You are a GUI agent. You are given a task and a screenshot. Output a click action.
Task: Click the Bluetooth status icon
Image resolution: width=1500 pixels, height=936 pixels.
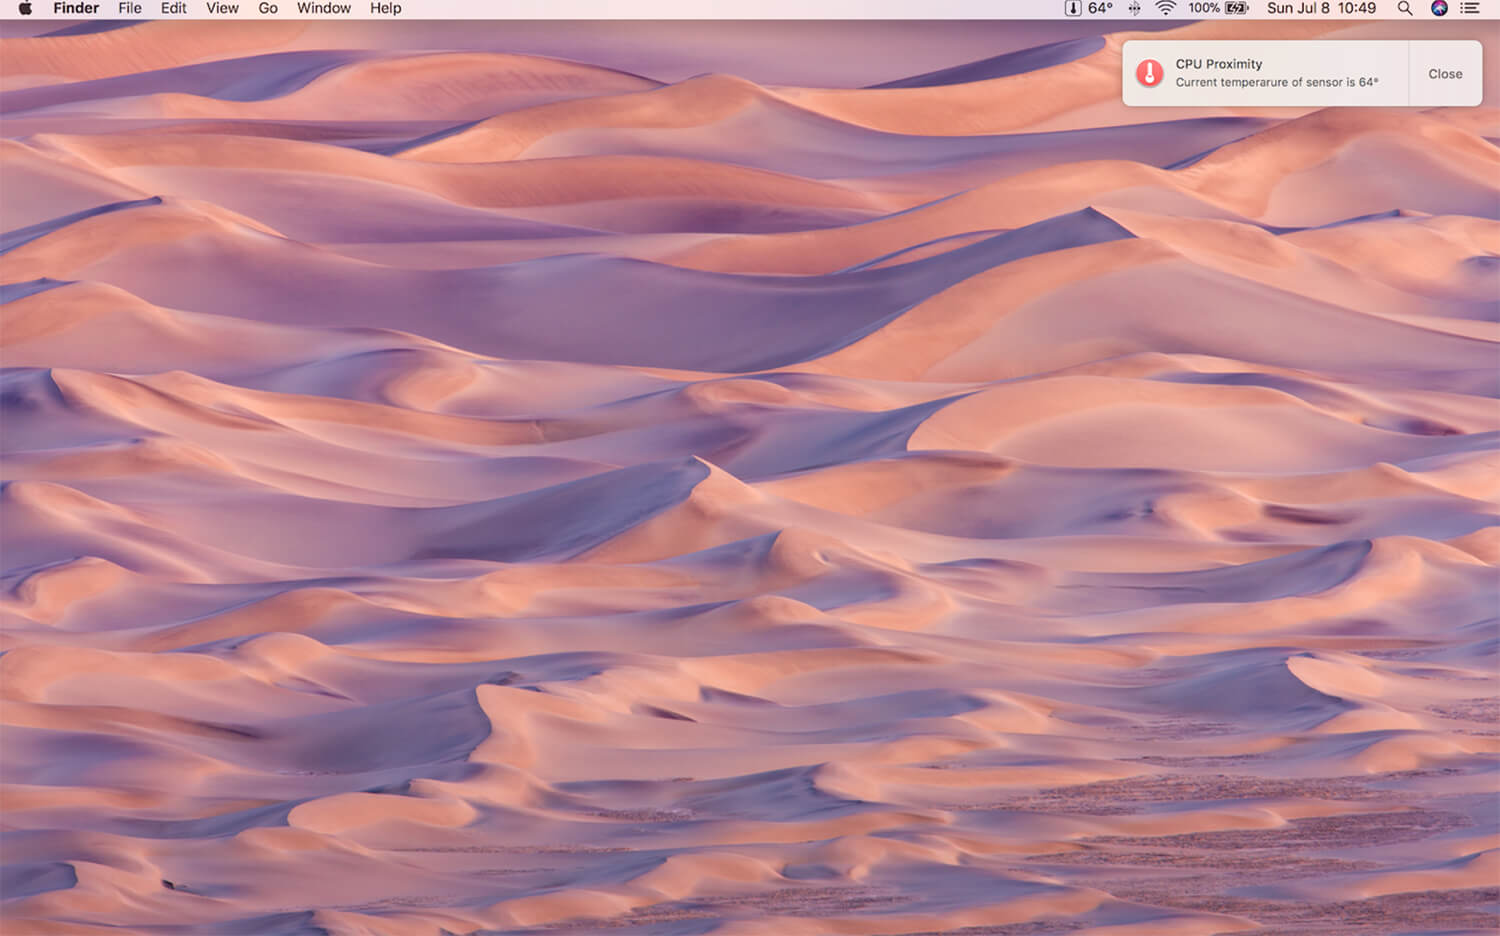tap(1134, 8)
